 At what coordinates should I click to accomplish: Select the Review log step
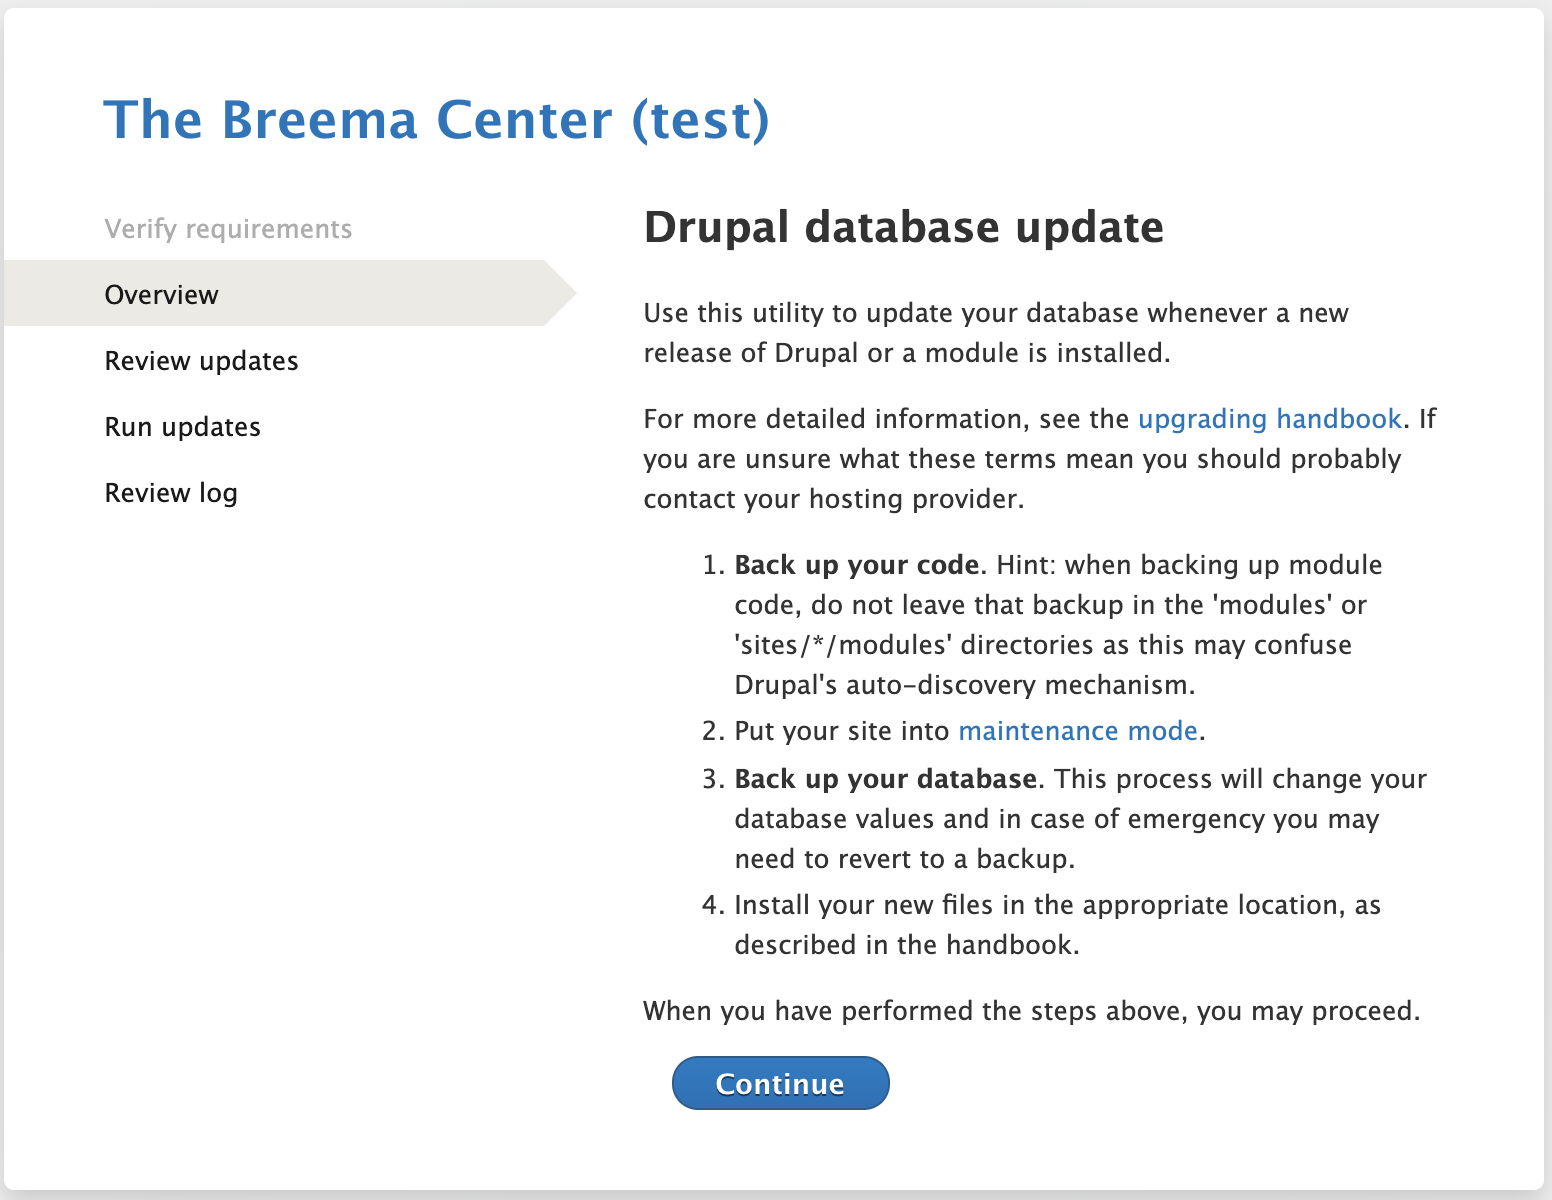[x=171, y=493]
